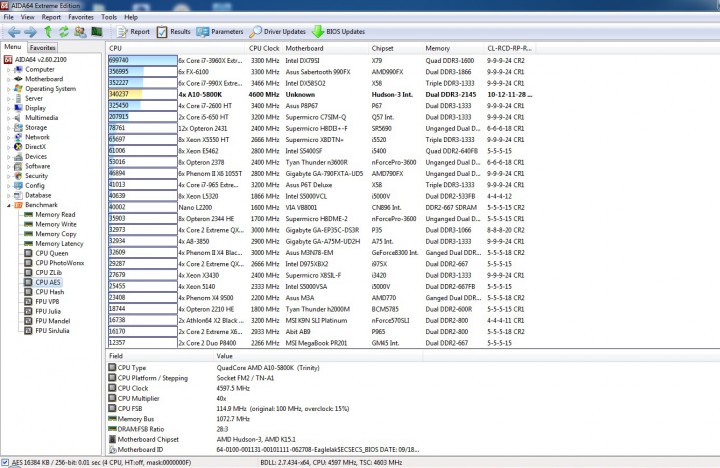Open the Favorites menu
The width and height of the screenshot is (720, 468).
click(x=81, y=17)
